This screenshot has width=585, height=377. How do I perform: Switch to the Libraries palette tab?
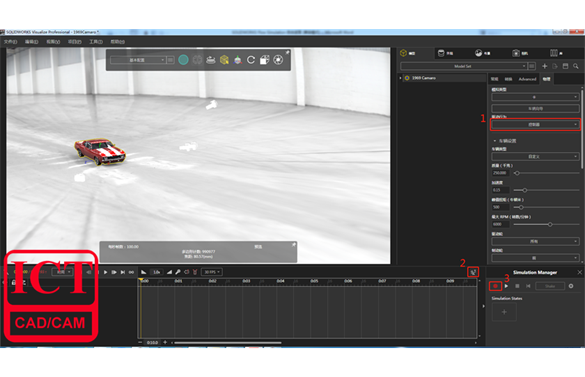click(557, 53)
